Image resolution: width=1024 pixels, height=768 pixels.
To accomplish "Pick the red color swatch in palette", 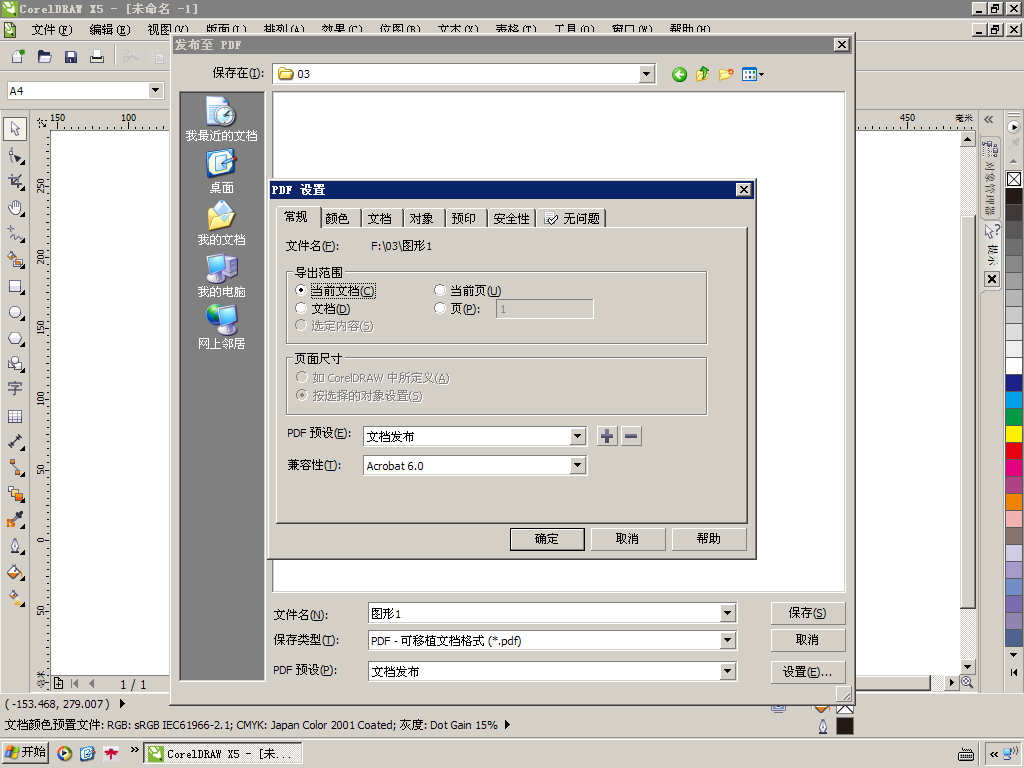I will 1014,451.
